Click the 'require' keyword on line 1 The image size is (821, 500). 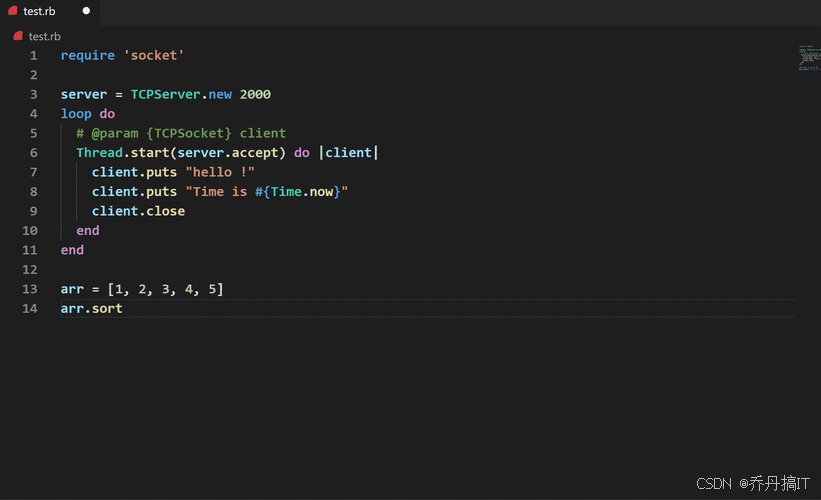point(87,55)
